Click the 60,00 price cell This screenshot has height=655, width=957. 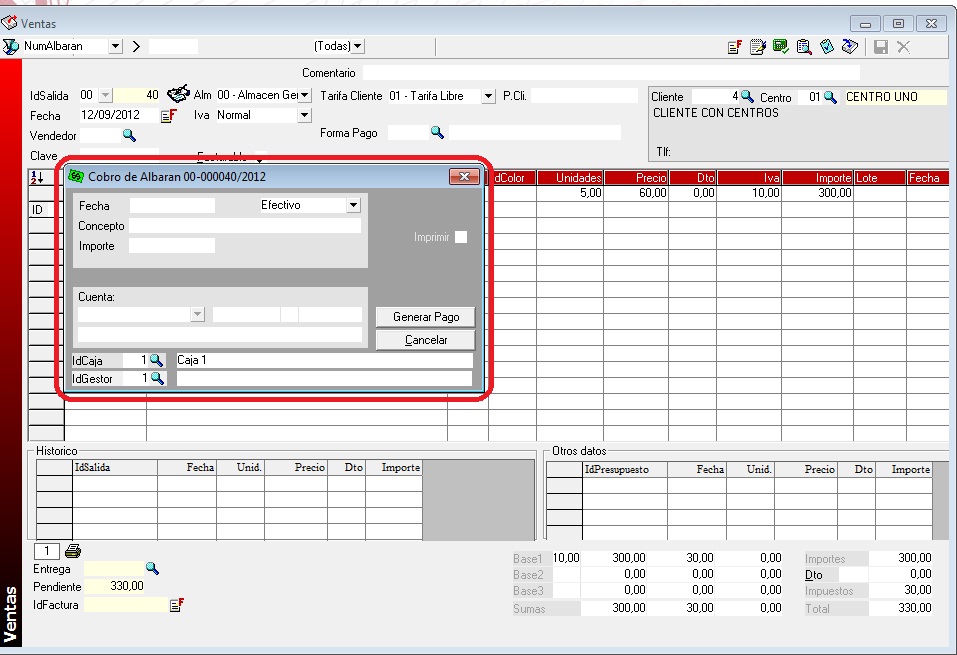point(636,193)
